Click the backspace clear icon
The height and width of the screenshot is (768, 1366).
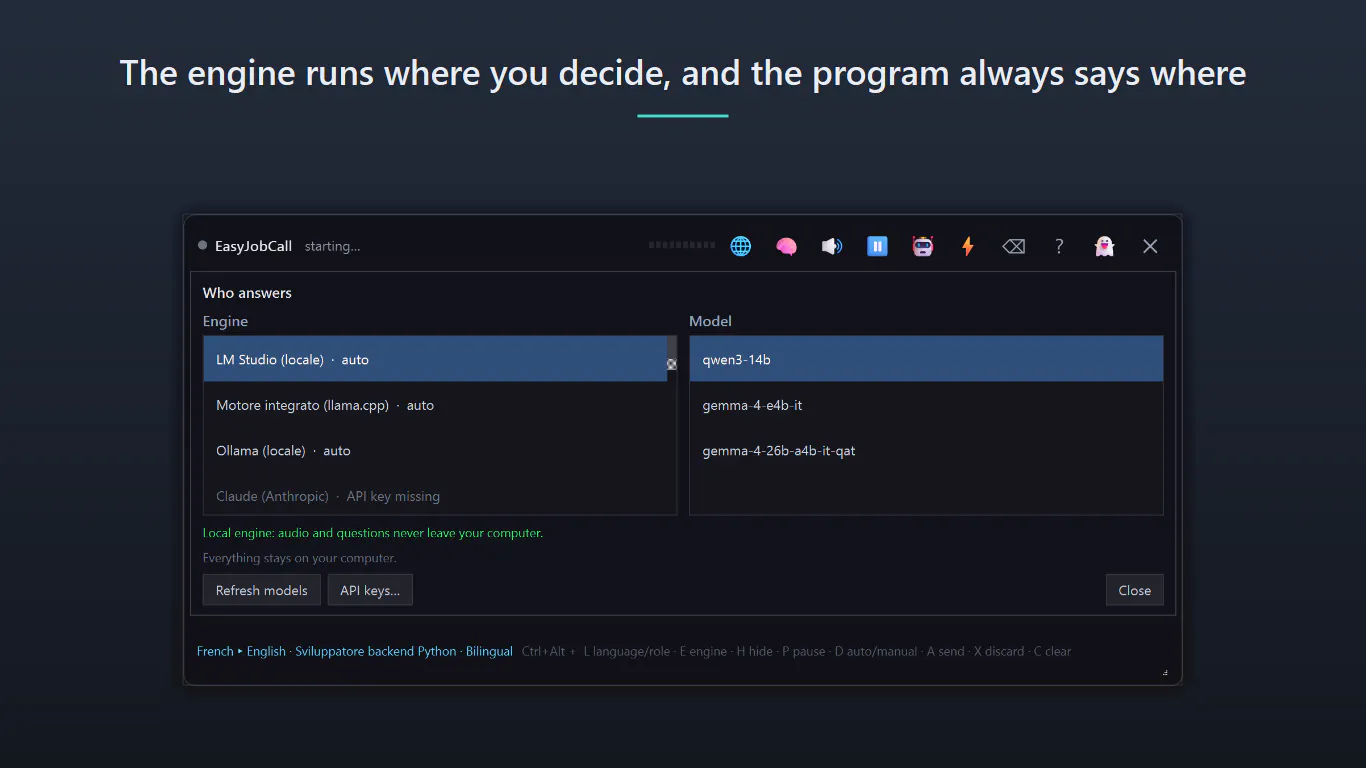(x=1014, y=246)
